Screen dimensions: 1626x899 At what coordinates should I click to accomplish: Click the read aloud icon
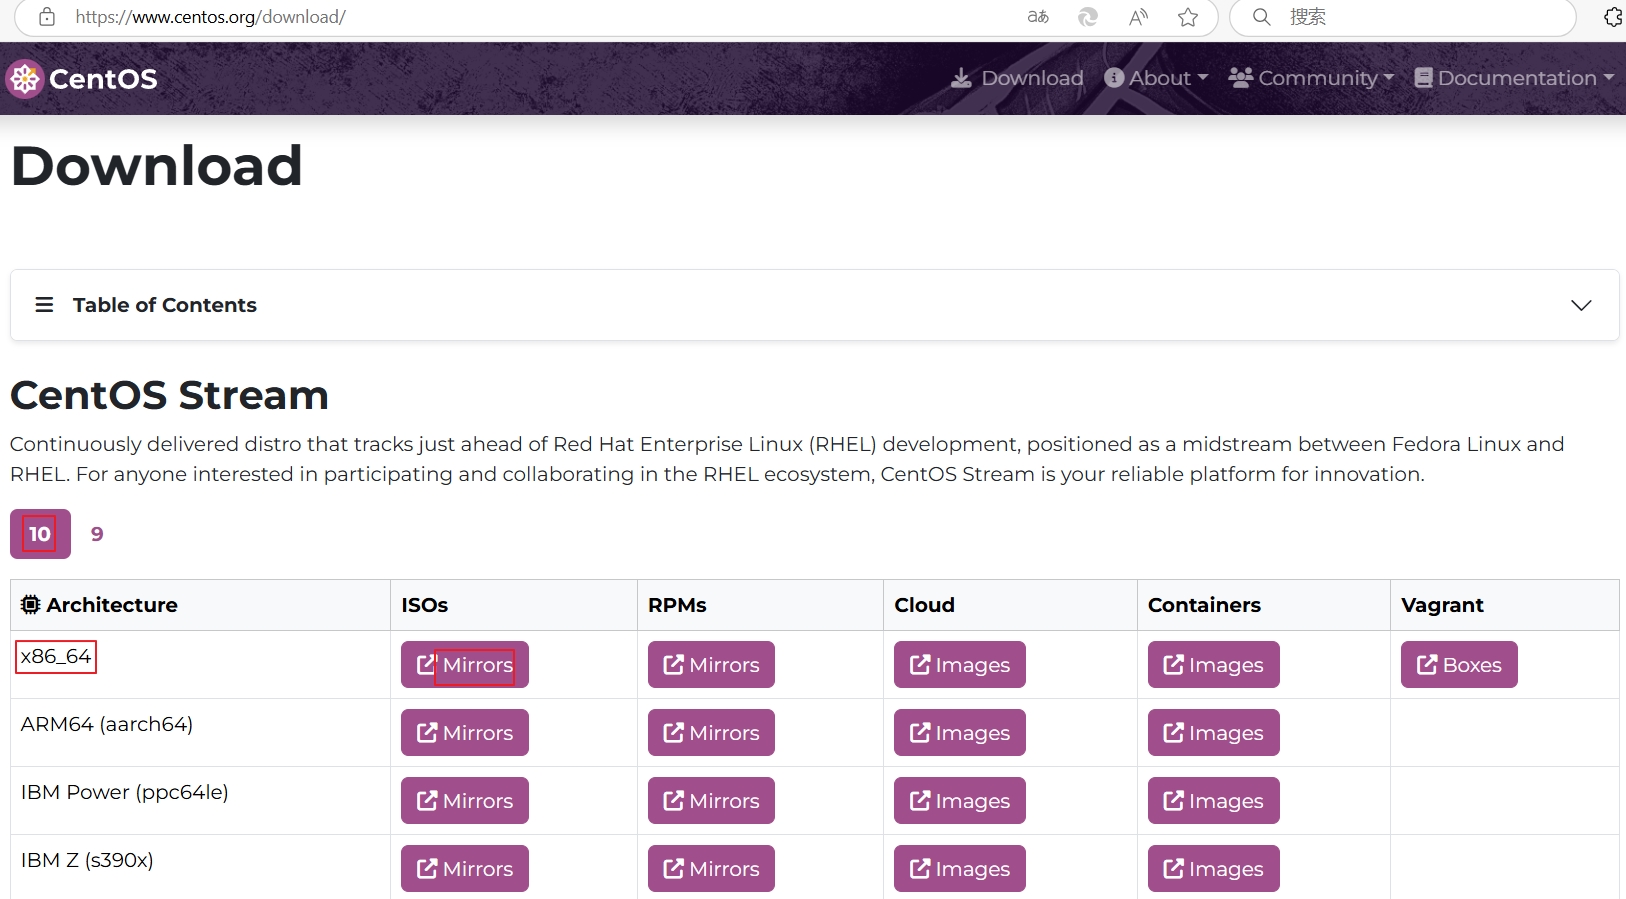click(1138, 17)
